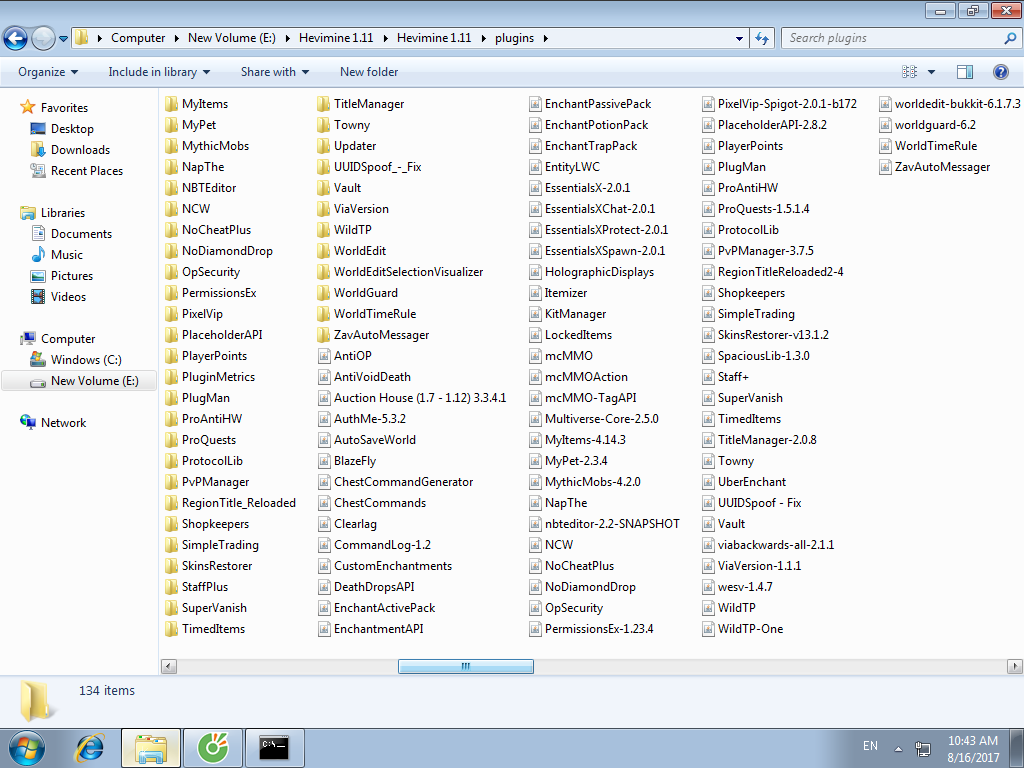Open the Windows Start button
This screenshot has width=1024, height=768.
(27, 748)
